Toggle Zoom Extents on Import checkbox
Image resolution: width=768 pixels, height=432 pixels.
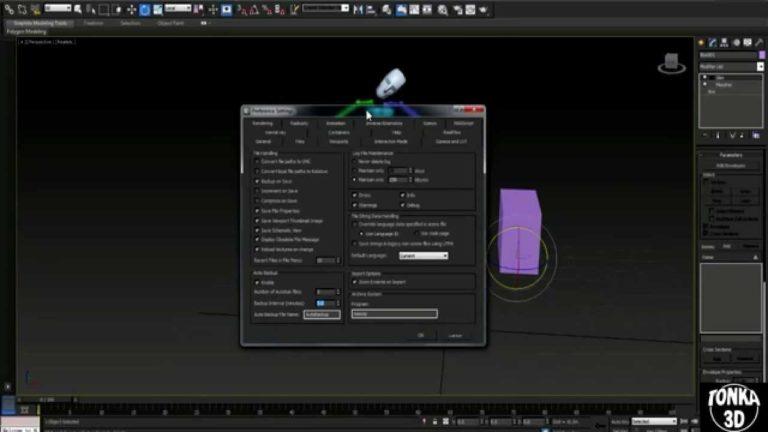click(x=355, y=282)
